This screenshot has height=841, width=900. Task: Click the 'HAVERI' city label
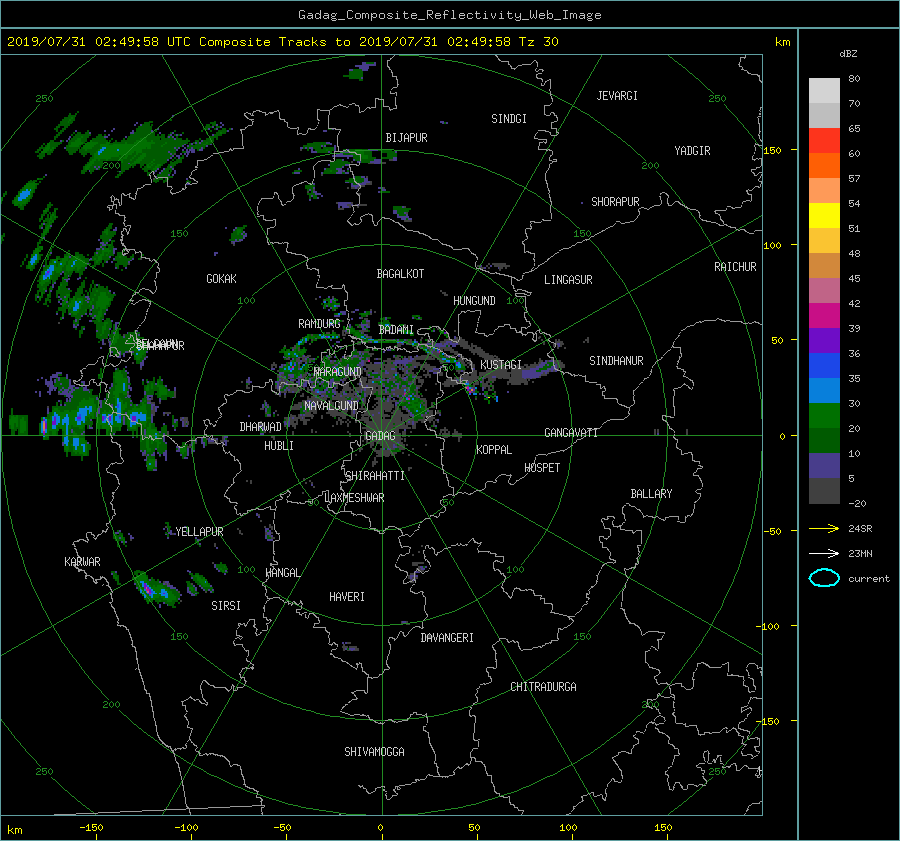tap(347, 597)
